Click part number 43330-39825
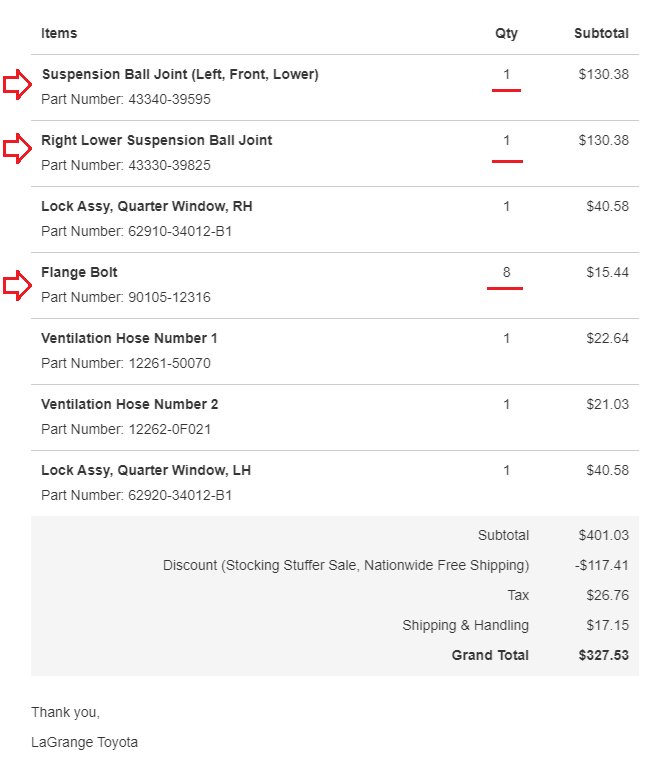 click(x=169, y=165)
